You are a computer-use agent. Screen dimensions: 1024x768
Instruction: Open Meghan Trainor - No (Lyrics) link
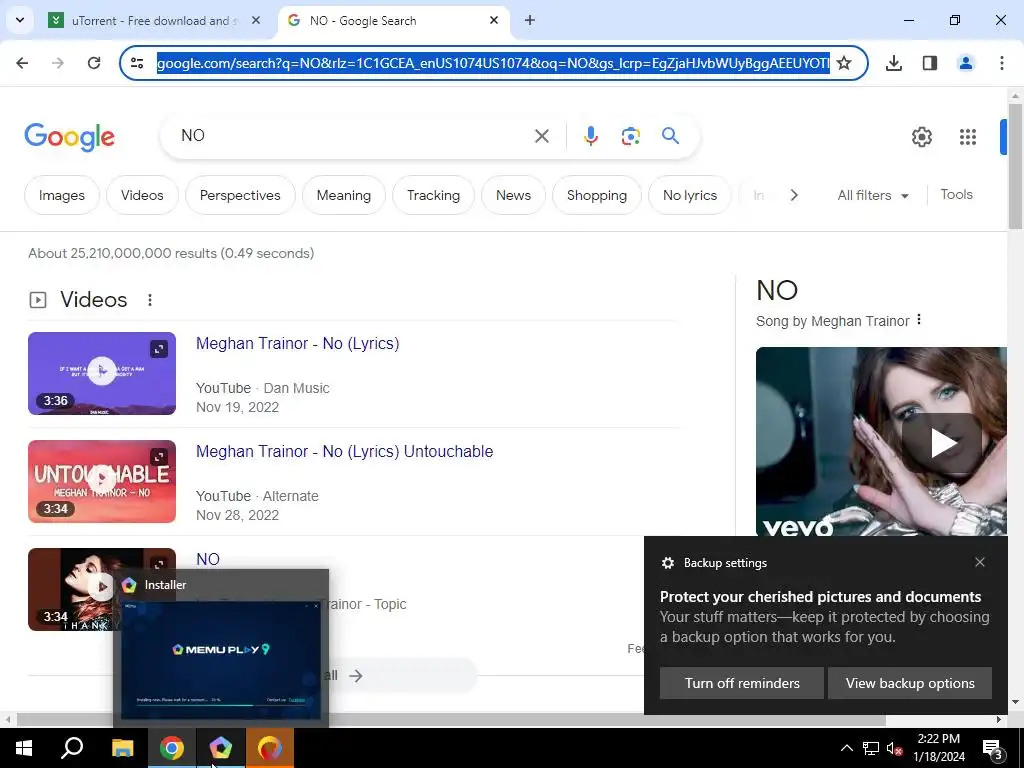297,344
